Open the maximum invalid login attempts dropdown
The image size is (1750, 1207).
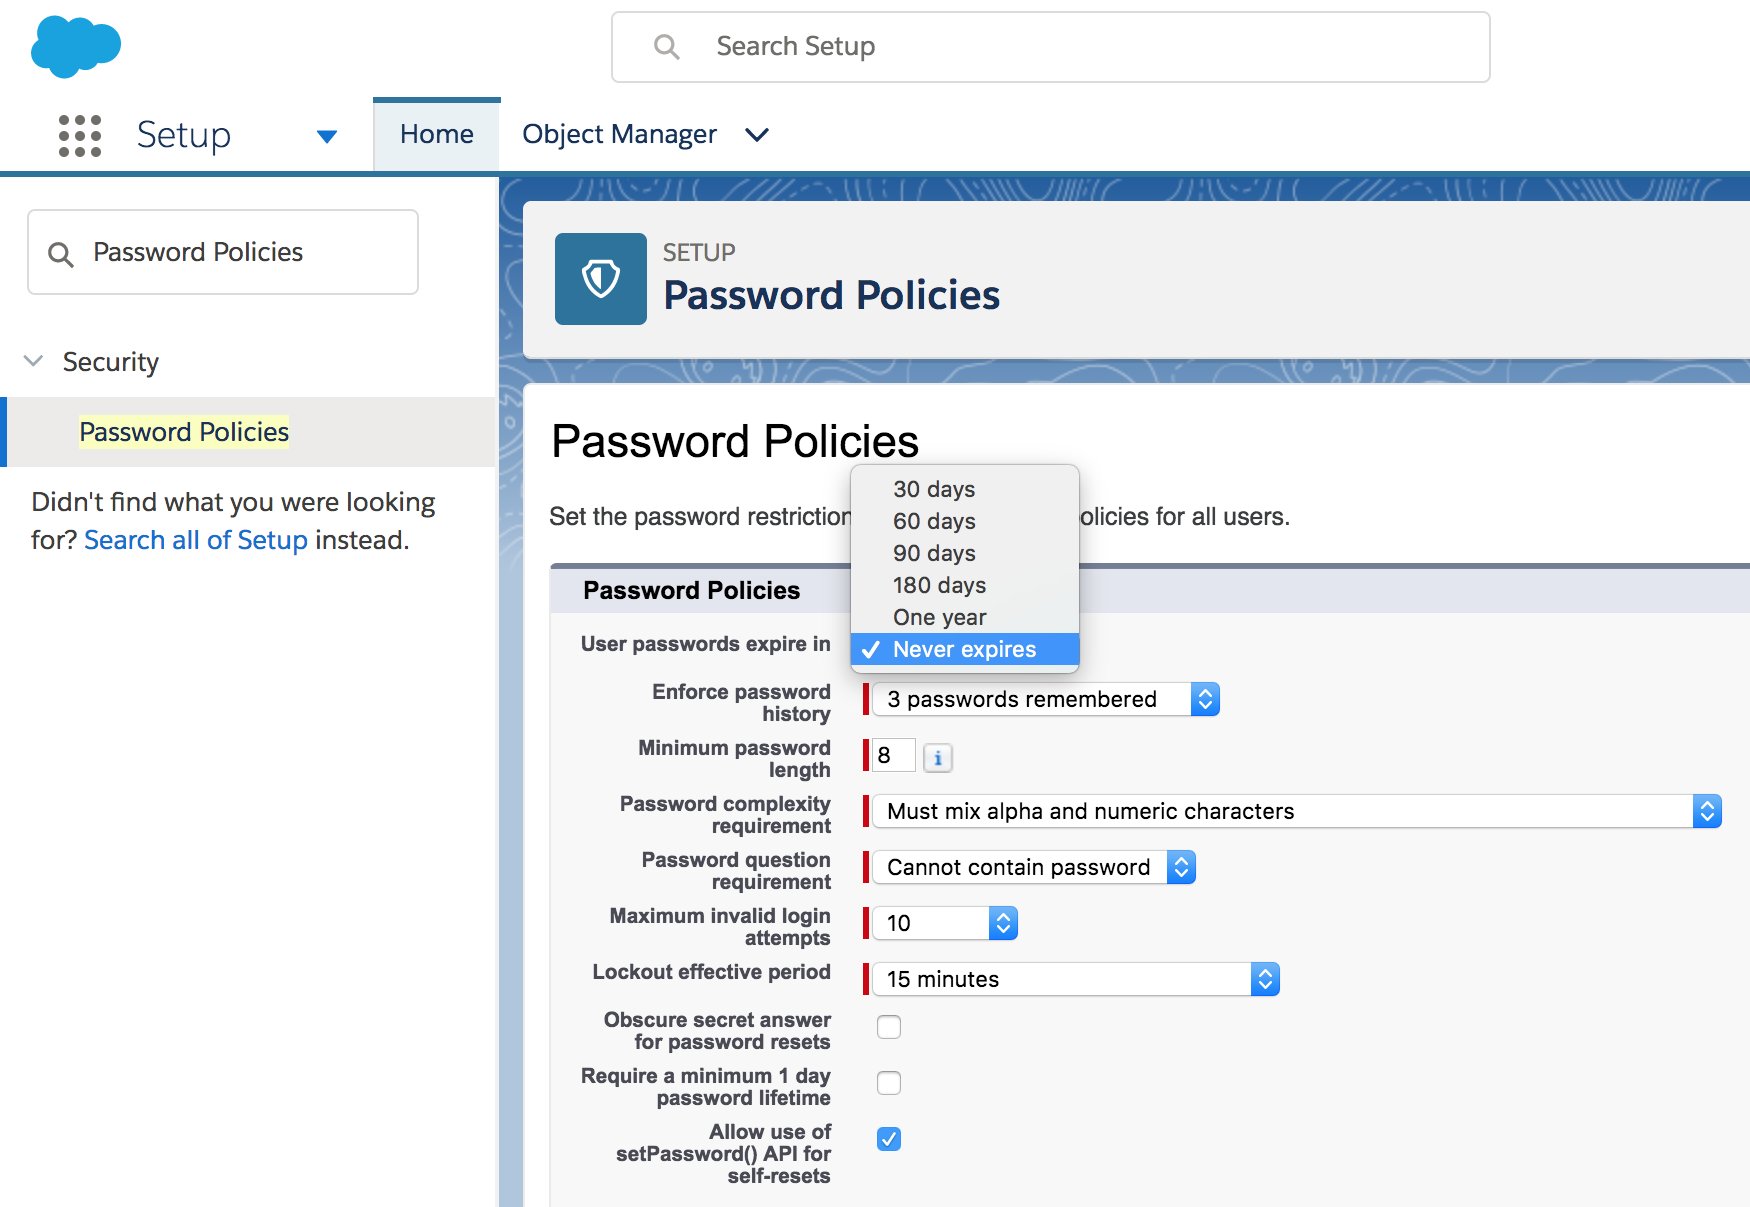click(945, 923)
